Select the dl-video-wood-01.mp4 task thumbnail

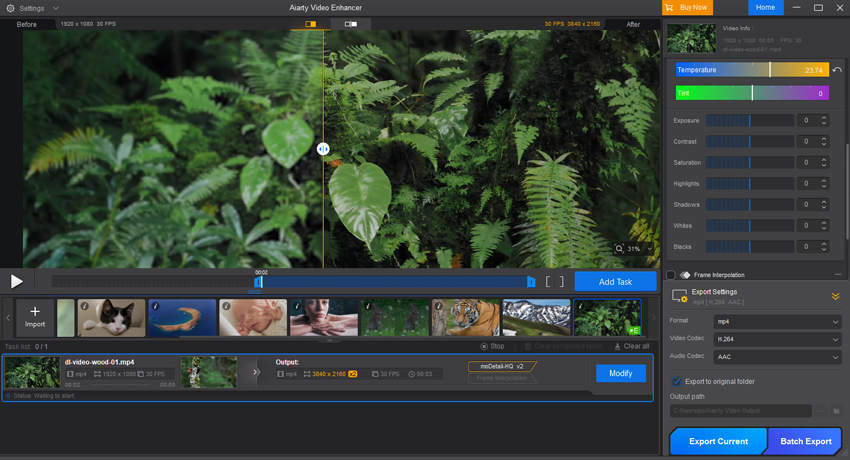click(x=33, y=372)
